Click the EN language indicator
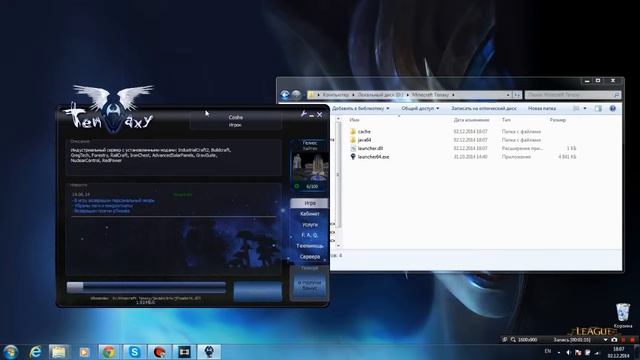 [548, 351]
